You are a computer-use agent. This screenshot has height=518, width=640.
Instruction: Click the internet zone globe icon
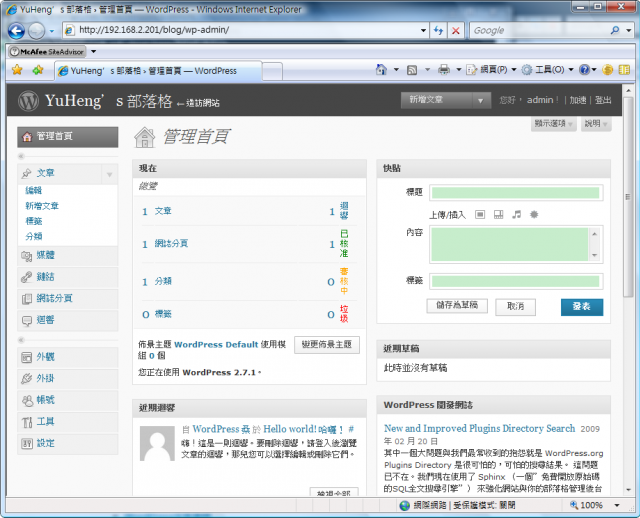[x=404, y=505]
